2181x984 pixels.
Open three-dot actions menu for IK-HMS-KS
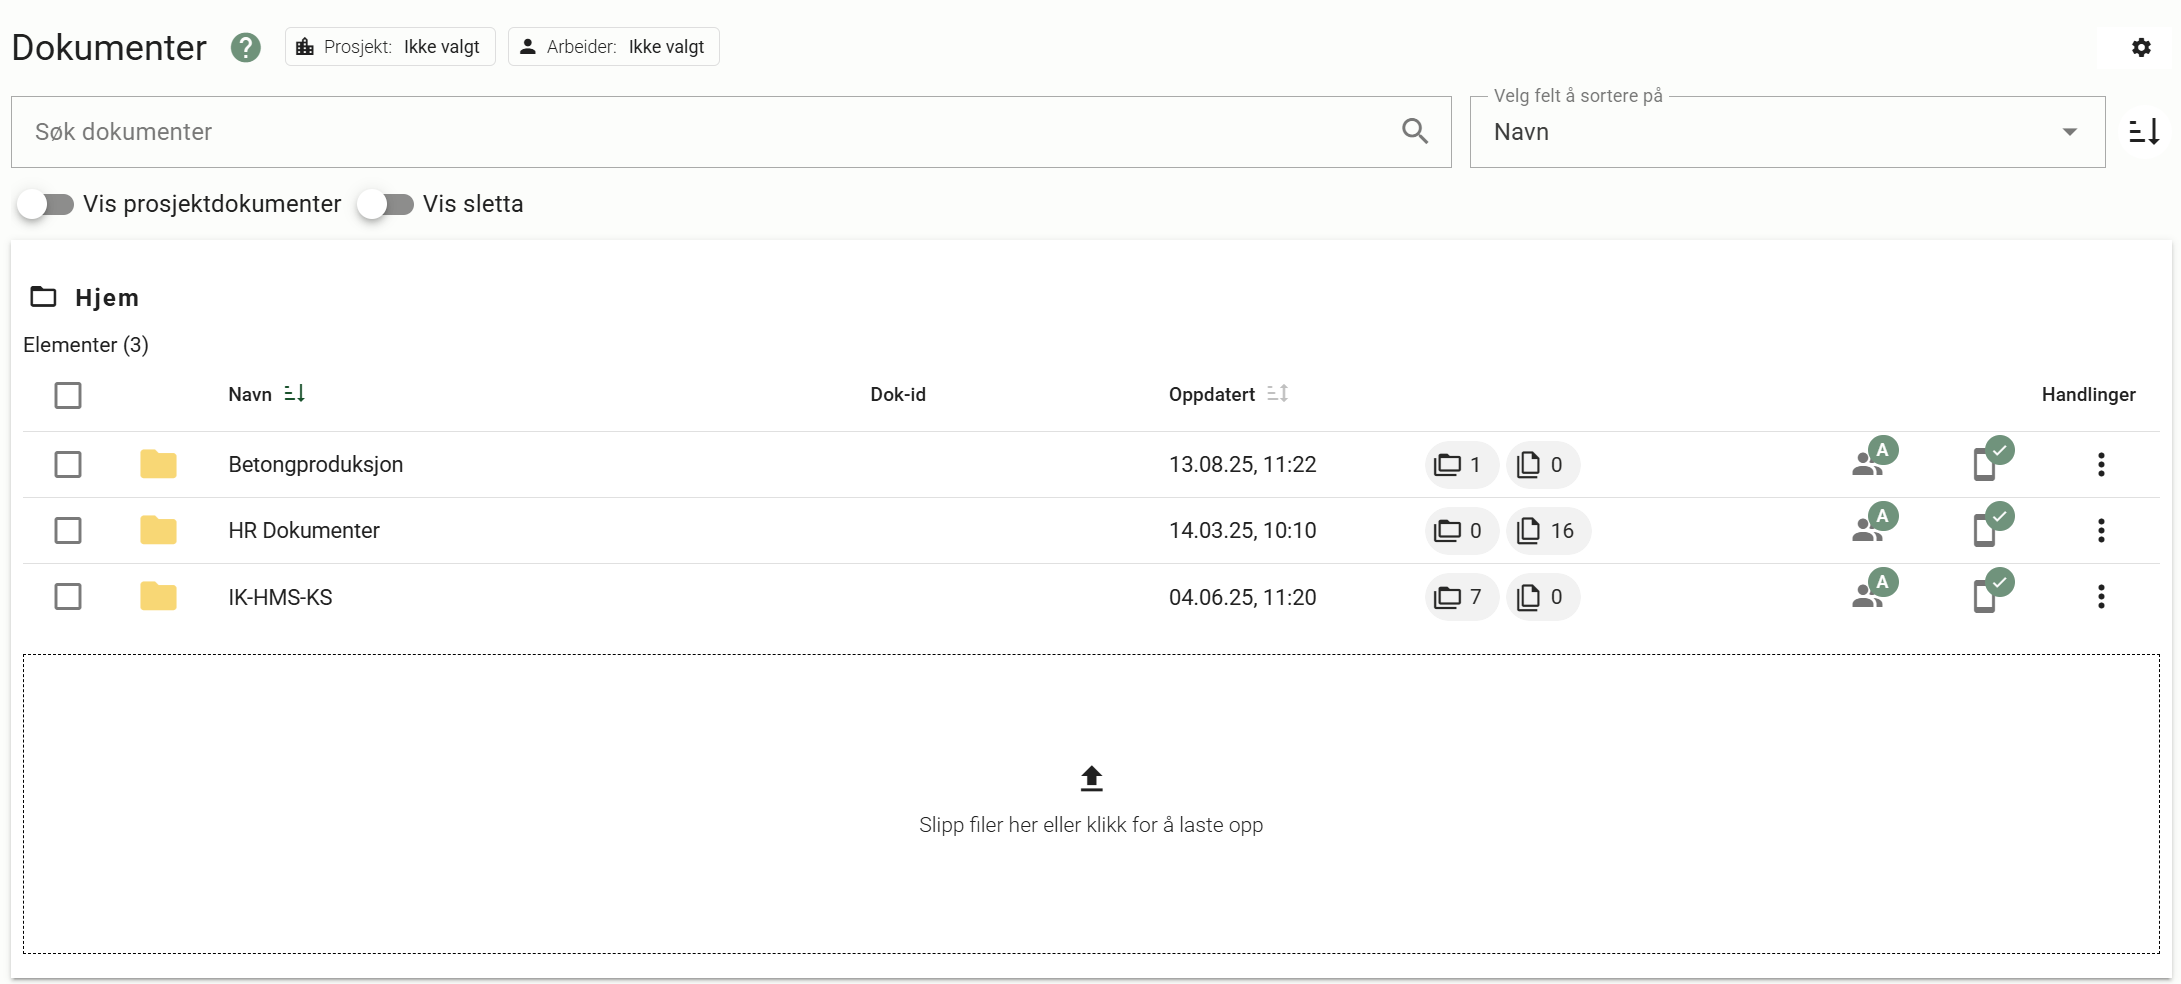tap(2101, 597)
